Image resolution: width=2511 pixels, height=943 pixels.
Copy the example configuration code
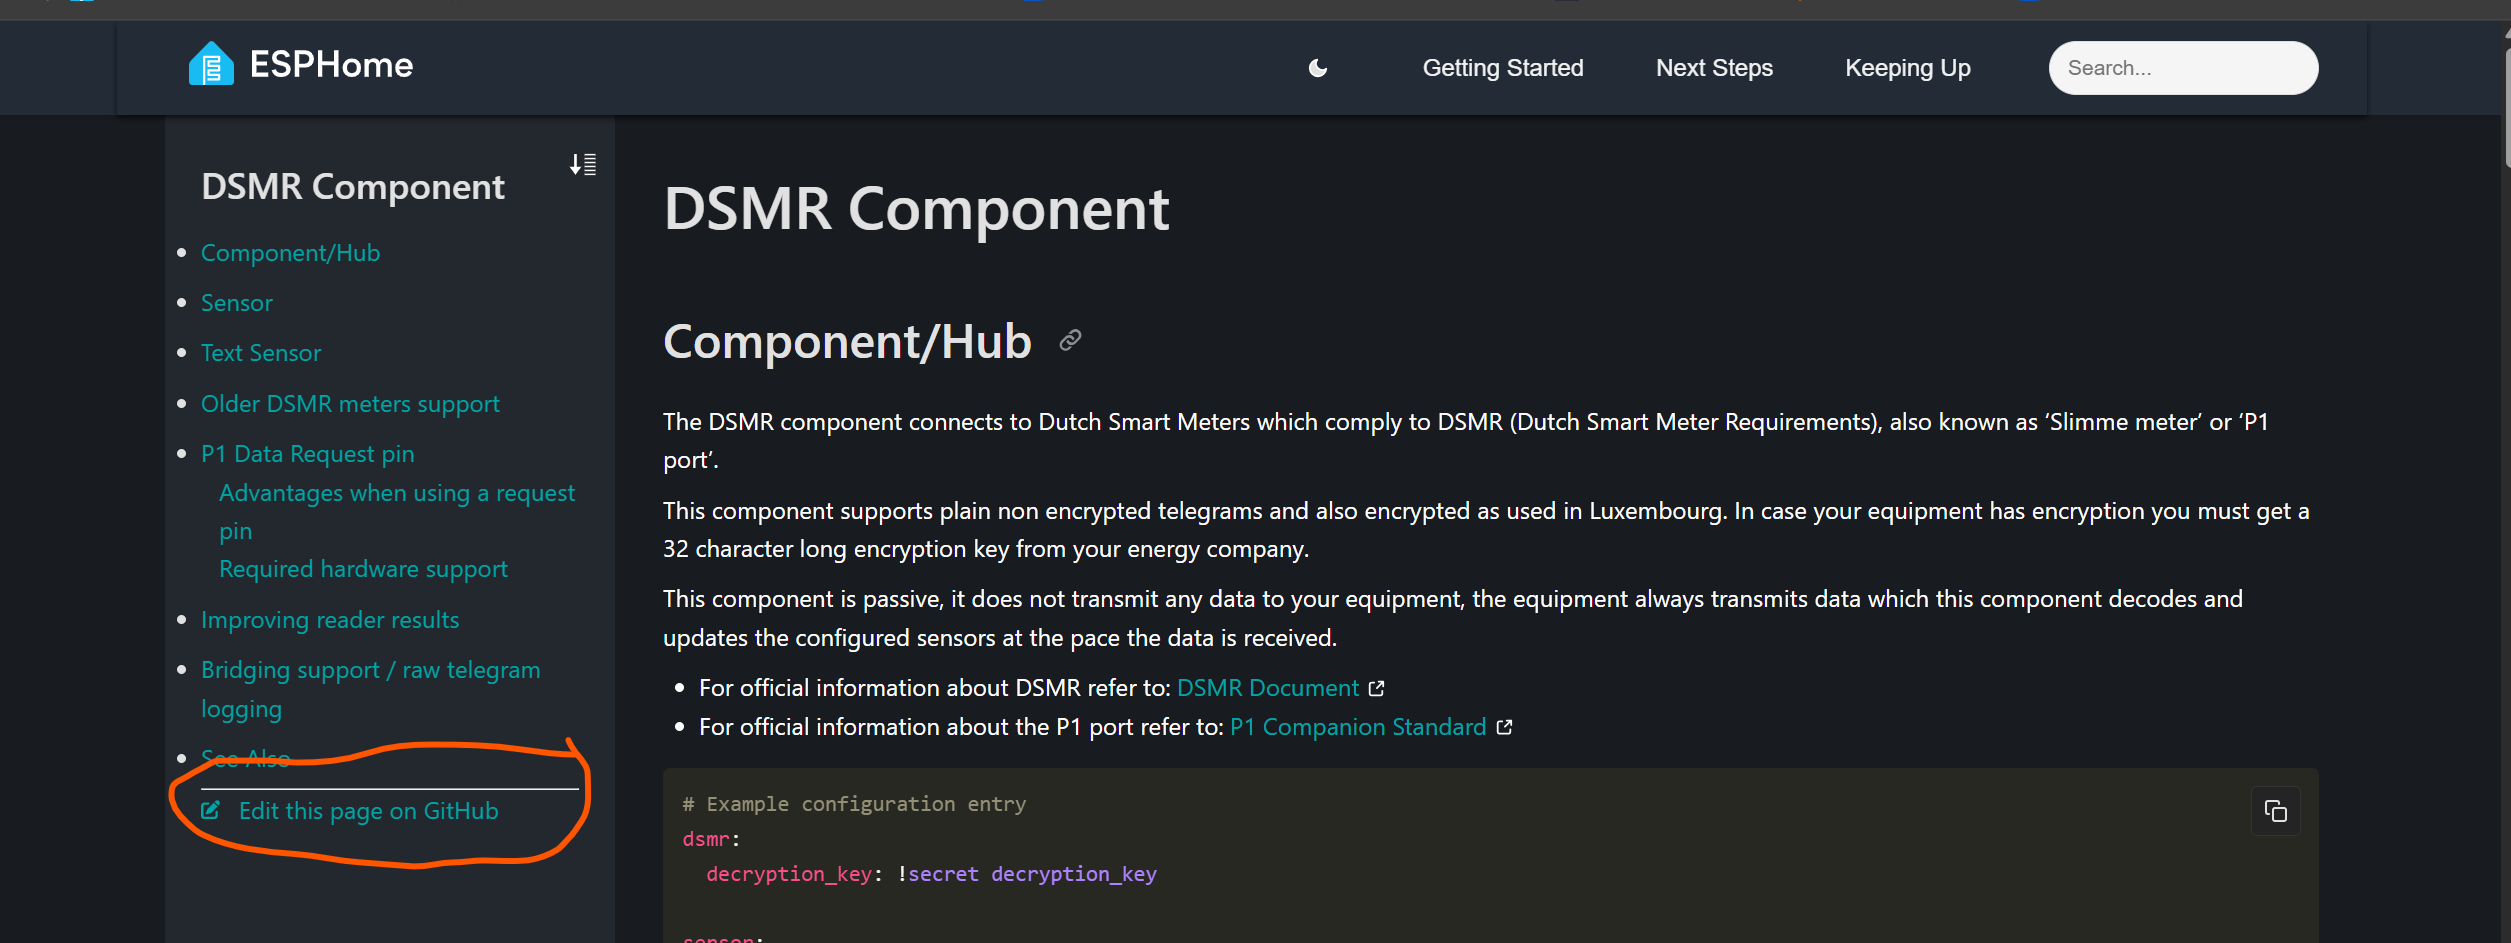coord(2275,811)
